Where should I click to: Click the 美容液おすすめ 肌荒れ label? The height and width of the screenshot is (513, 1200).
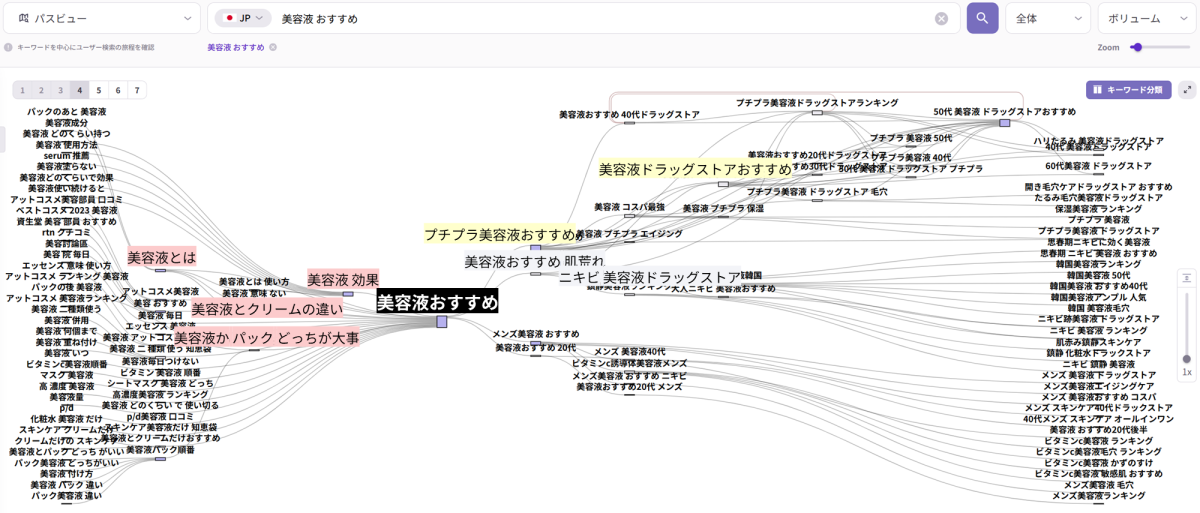pyautogui.click(x=534, y=261)
